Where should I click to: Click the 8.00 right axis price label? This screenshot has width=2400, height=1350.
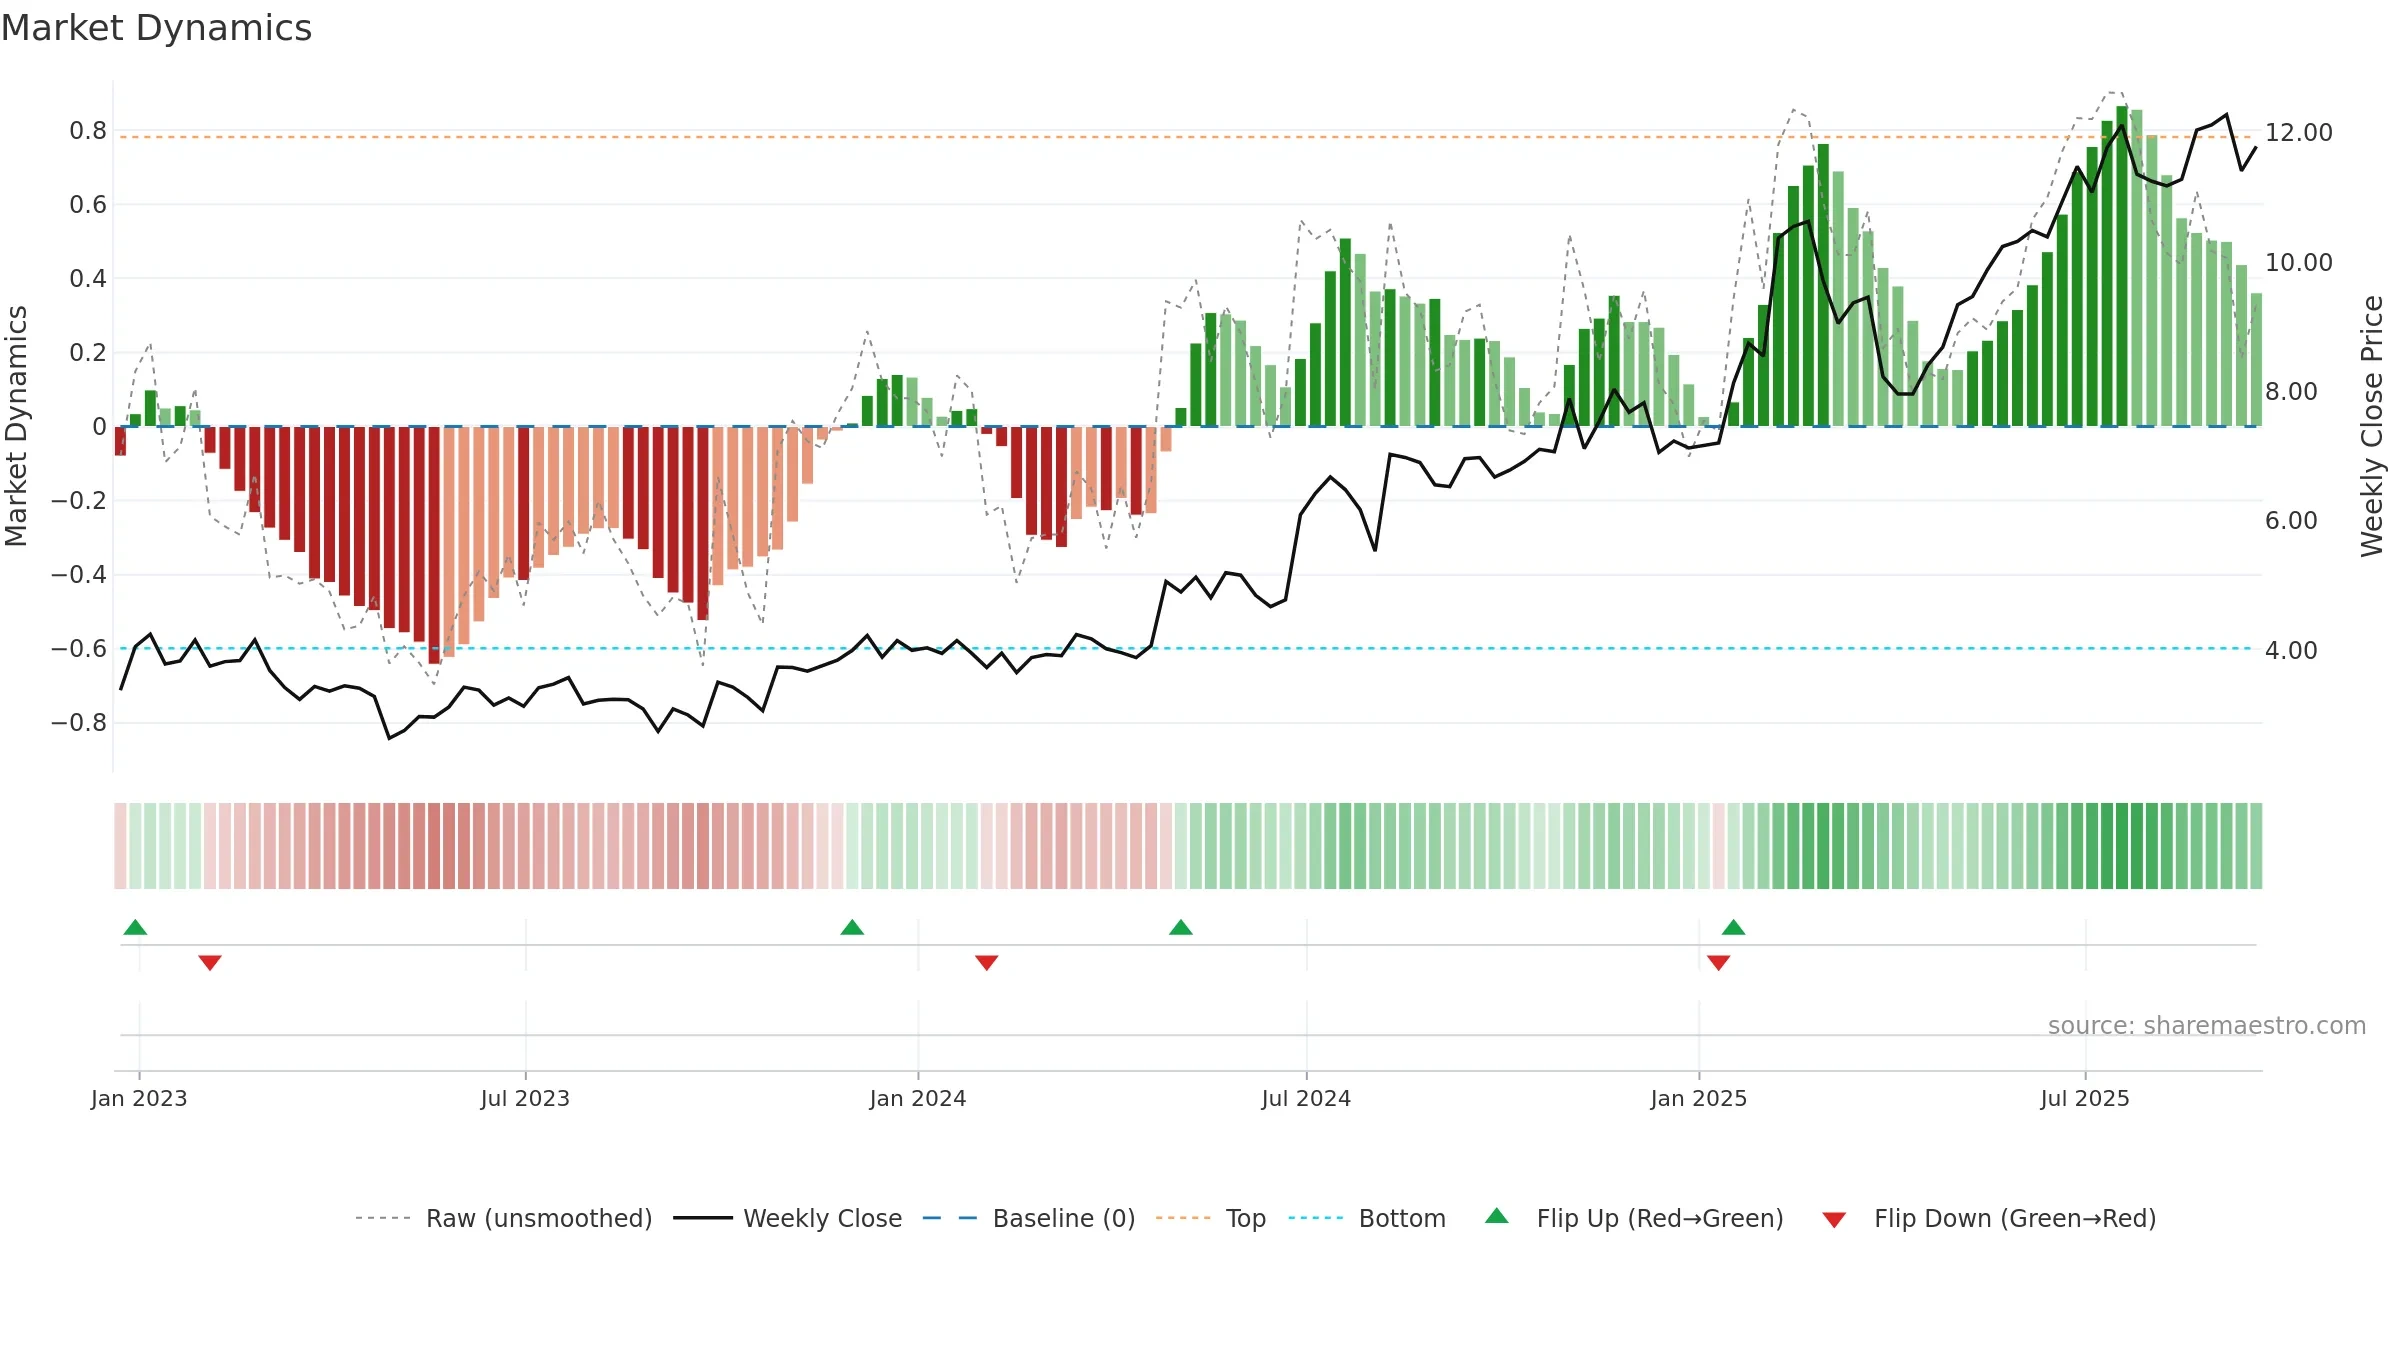tap(2291, 392)
